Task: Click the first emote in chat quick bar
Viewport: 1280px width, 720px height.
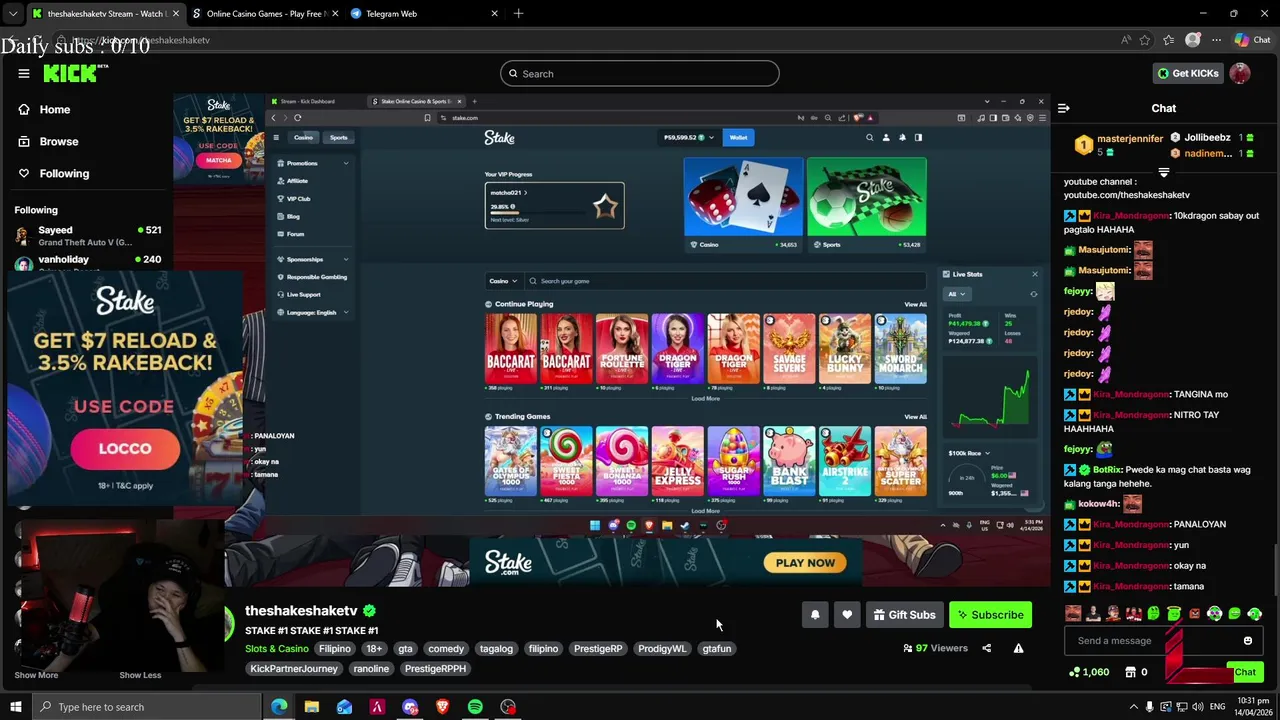Action: coord(1073,614)
